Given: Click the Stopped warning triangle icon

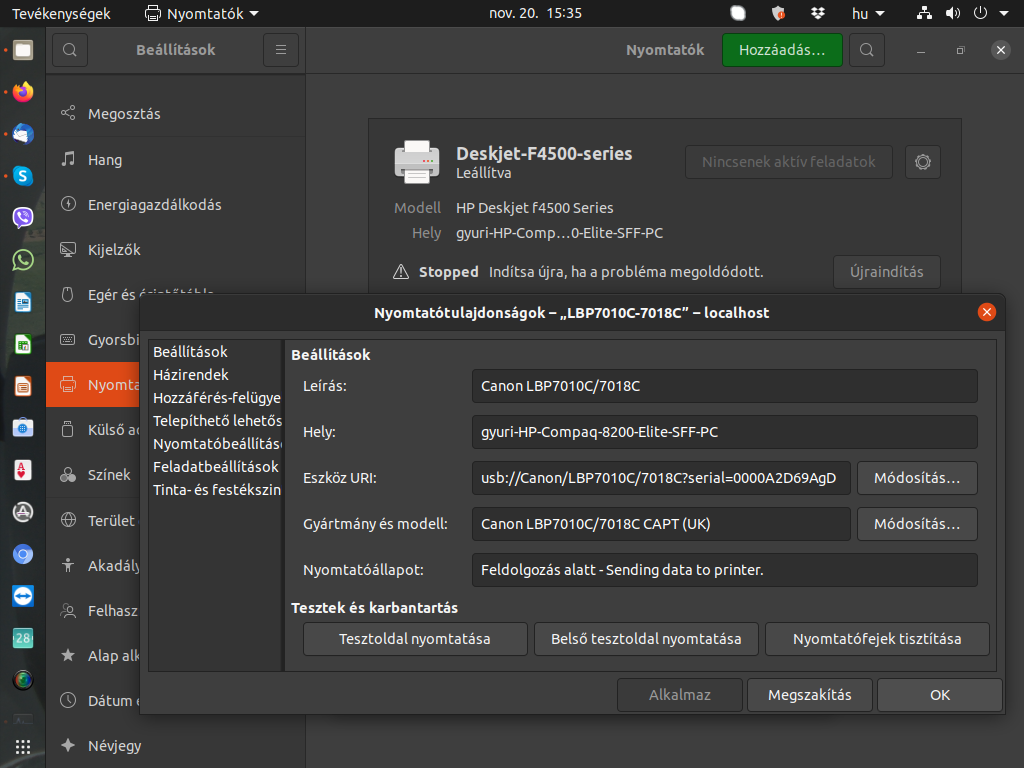Looking at the screenshot, I should tap(401, 272).
